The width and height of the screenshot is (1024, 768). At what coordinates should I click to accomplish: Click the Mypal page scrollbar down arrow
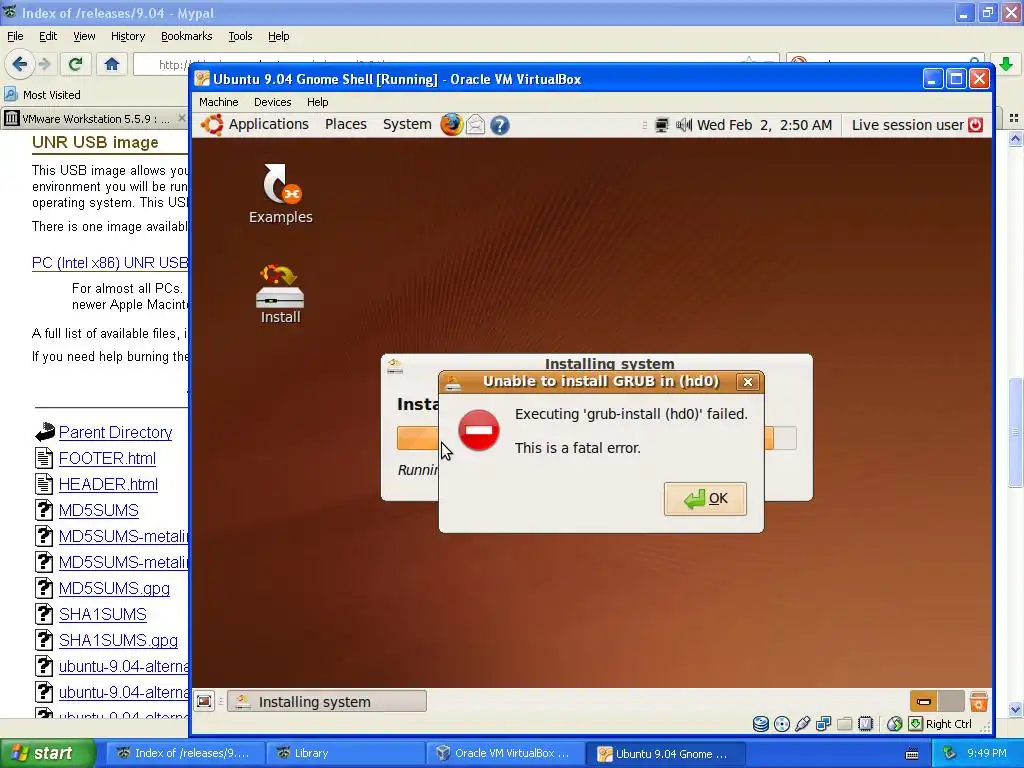pyautogui.click(x=1015, y=709)
